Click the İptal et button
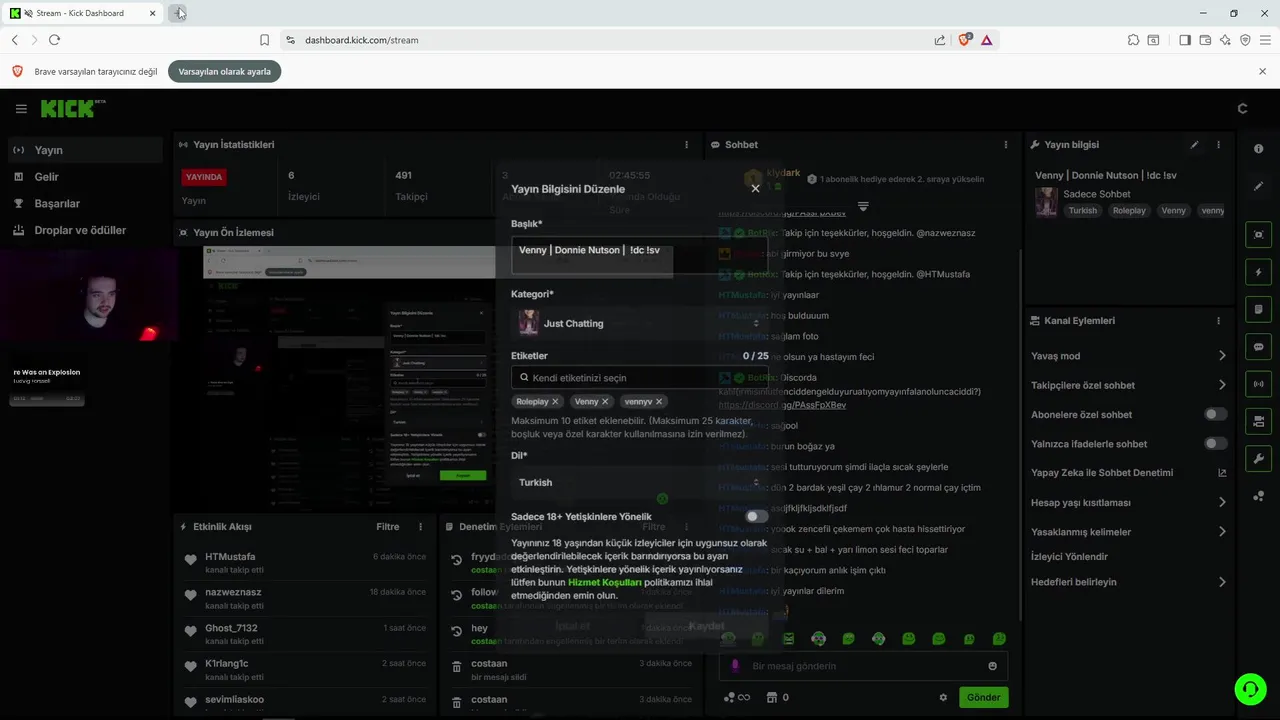1280x720 pixels. [572, 627]
